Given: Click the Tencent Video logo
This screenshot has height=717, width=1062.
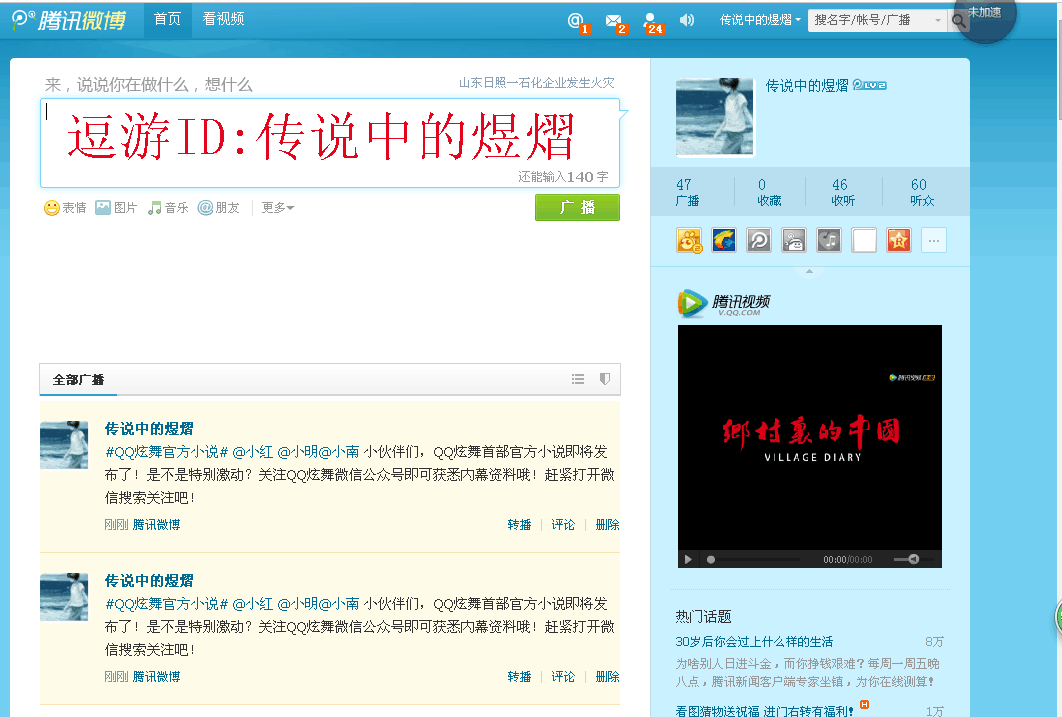Looking at the screenshot, I should pyautogui.click(x=724, y=303).
